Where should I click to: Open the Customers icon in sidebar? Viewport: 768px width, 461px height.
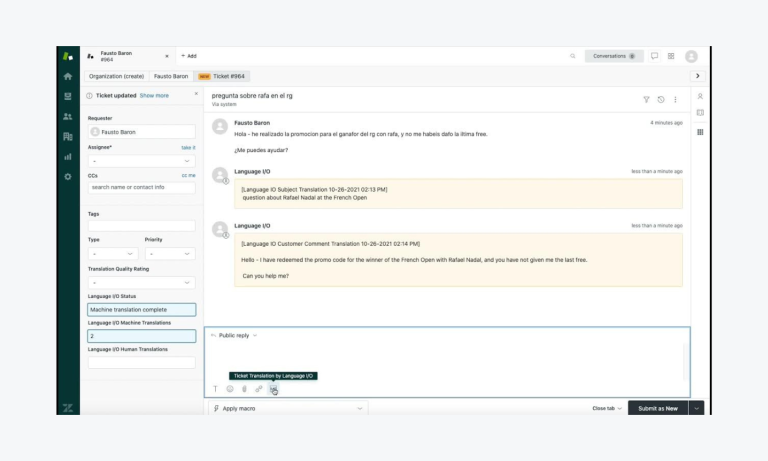[68, 117]
